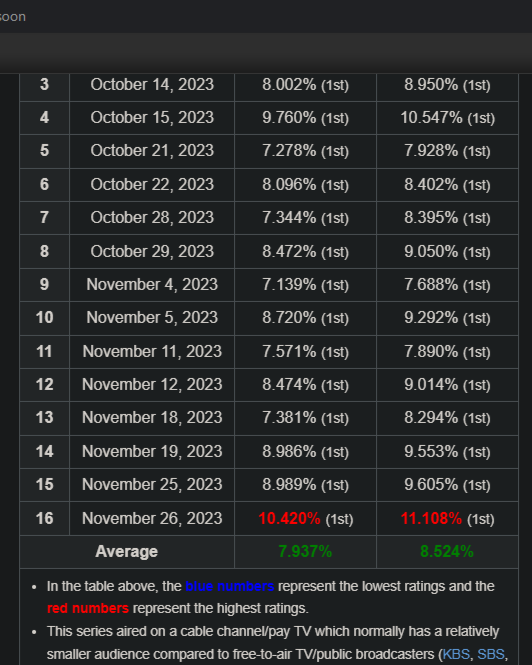Viewport: 532px width, 665px height.
Task: Click the red 10.420% highest rating
Action: pyautogui.click(x=289, y=518)
